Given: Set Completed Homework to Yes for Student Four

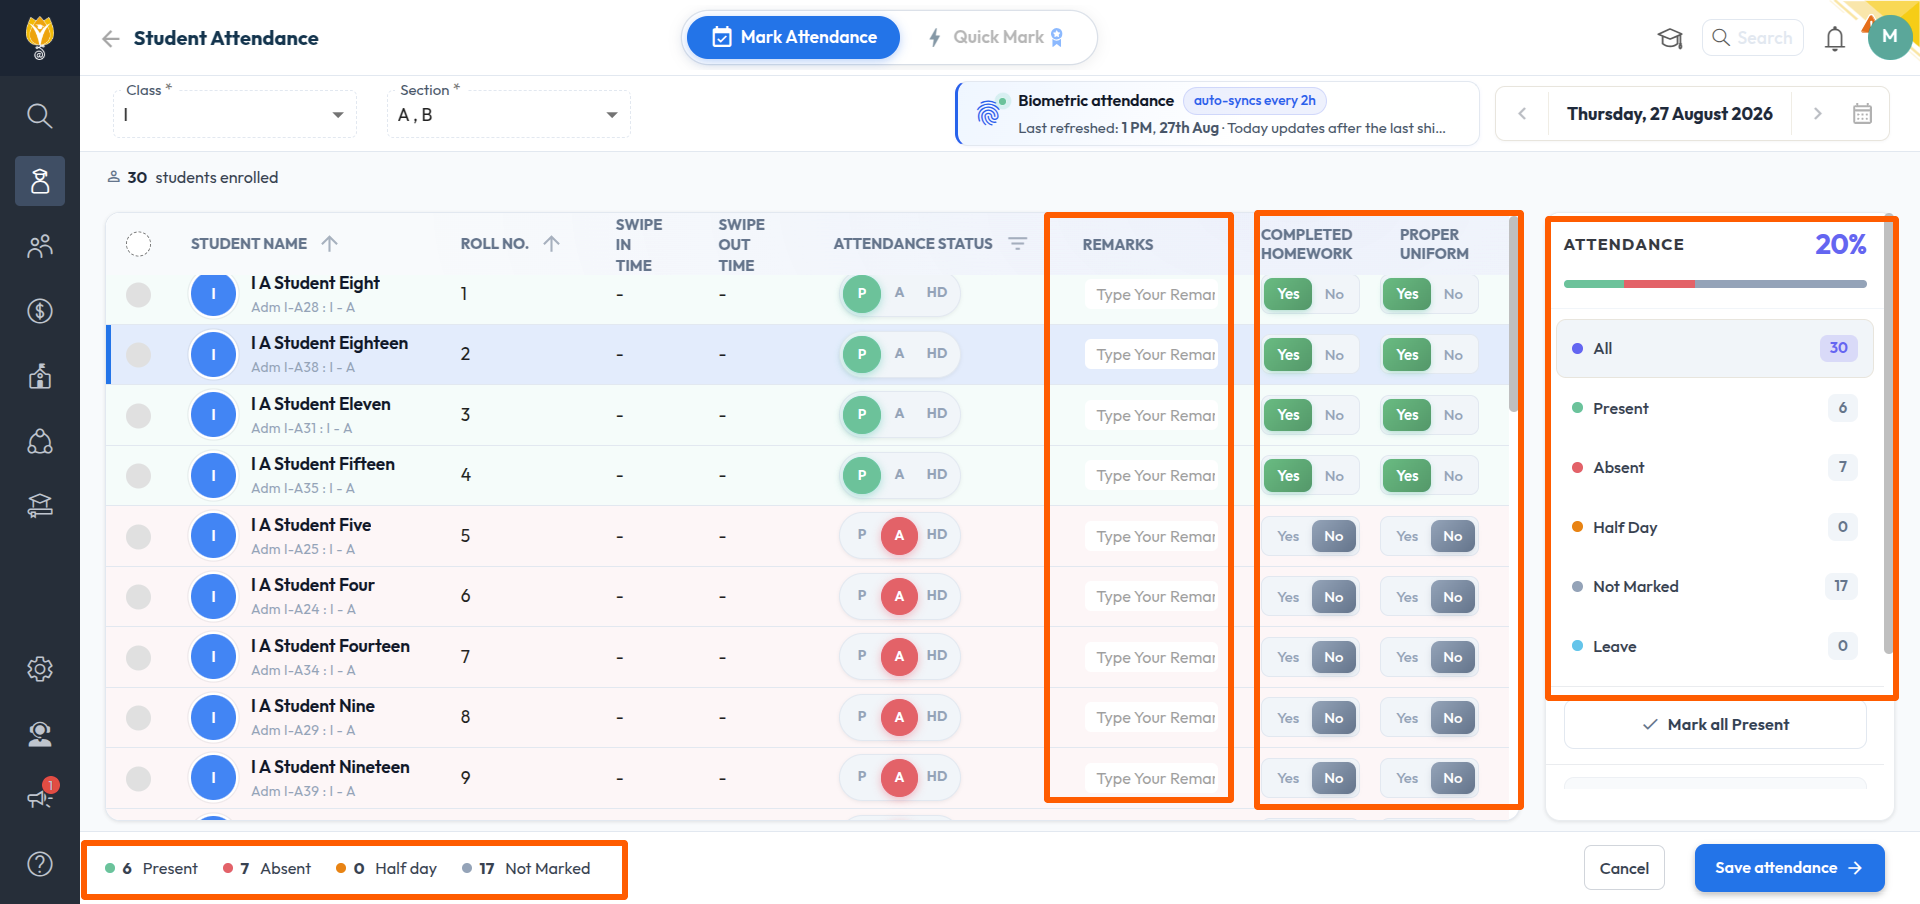Looking at the screenshot, I should pos(1288,597).
